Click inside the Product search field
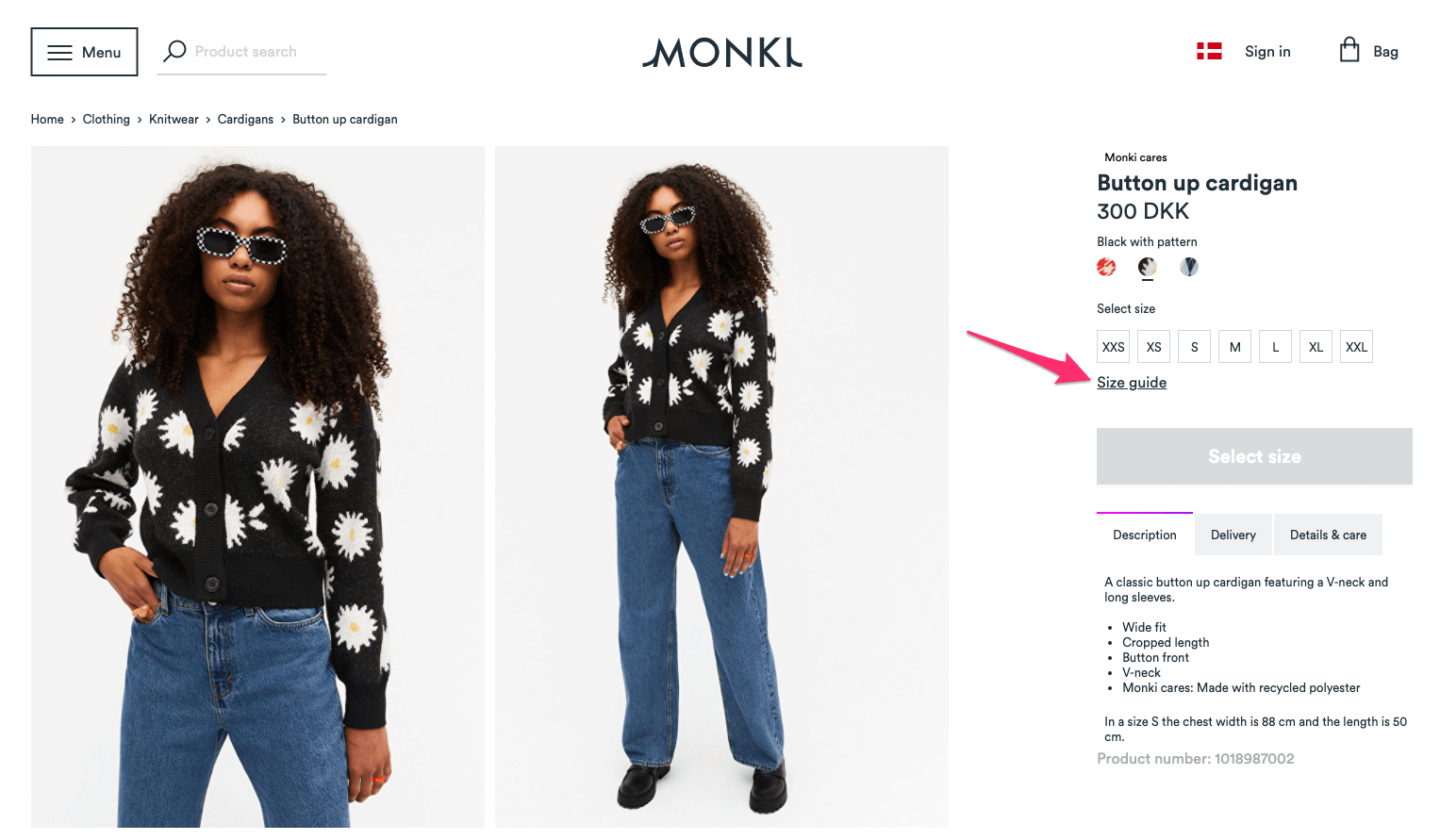Image resolution: width=1440 pixels, height=840 pixels. tap(250, 51)
